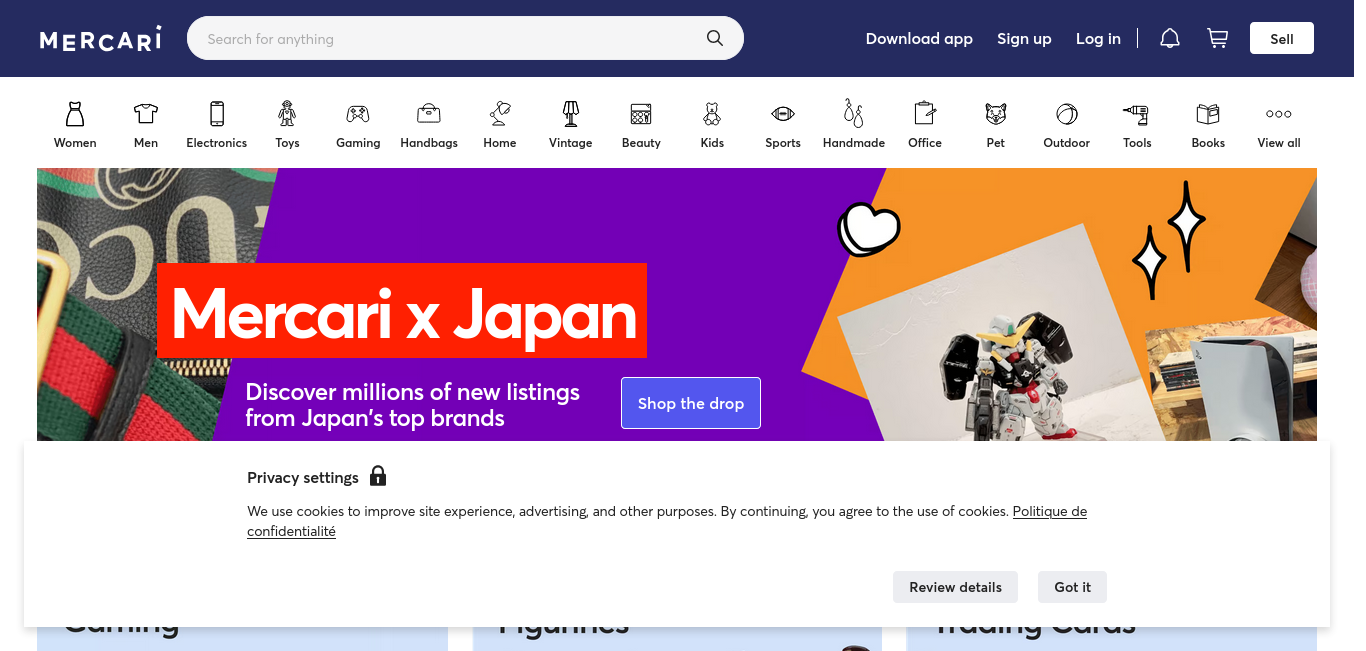1366x651 pixels.
Task: Select the Pet cat icon
Action: pyautogui.click(x=996, y=113)
